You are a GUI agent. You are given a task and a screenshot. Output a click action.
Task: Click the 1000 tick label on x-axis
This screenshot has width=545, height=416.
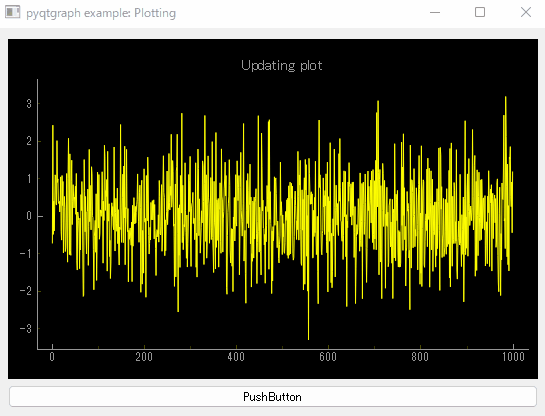pos(513,357)
